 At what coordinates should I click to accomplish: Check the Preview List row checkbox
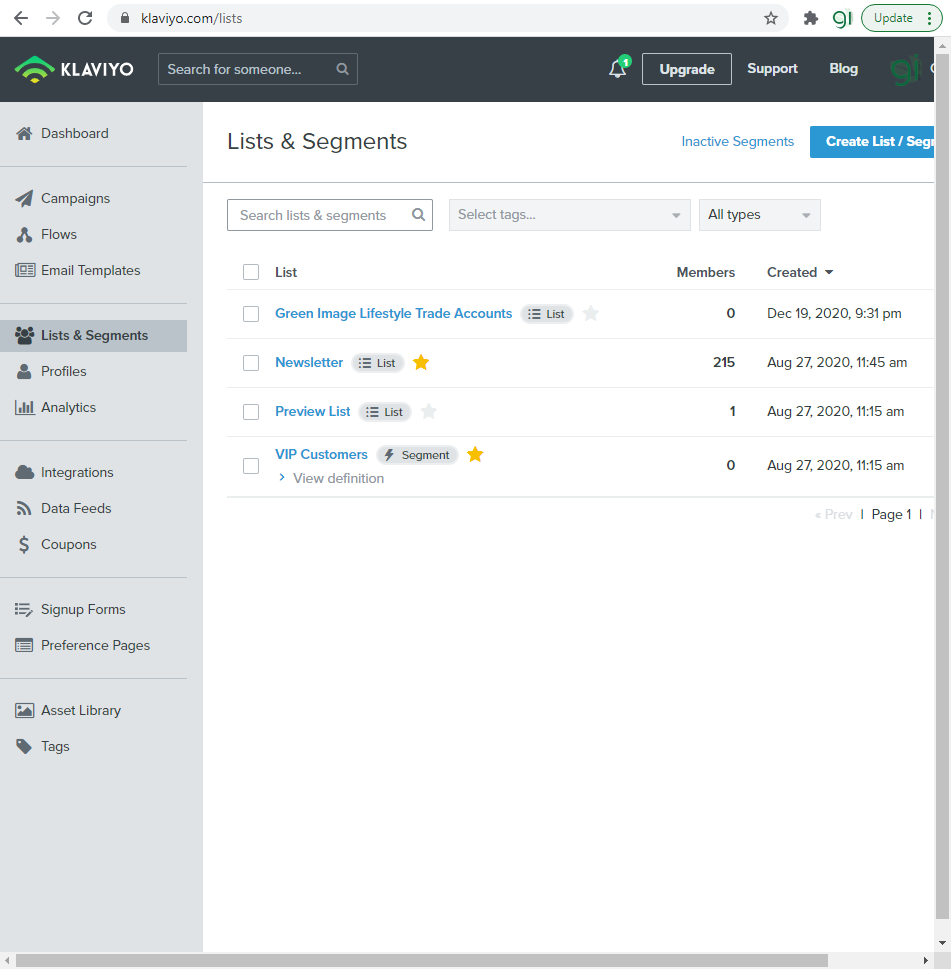251,412
